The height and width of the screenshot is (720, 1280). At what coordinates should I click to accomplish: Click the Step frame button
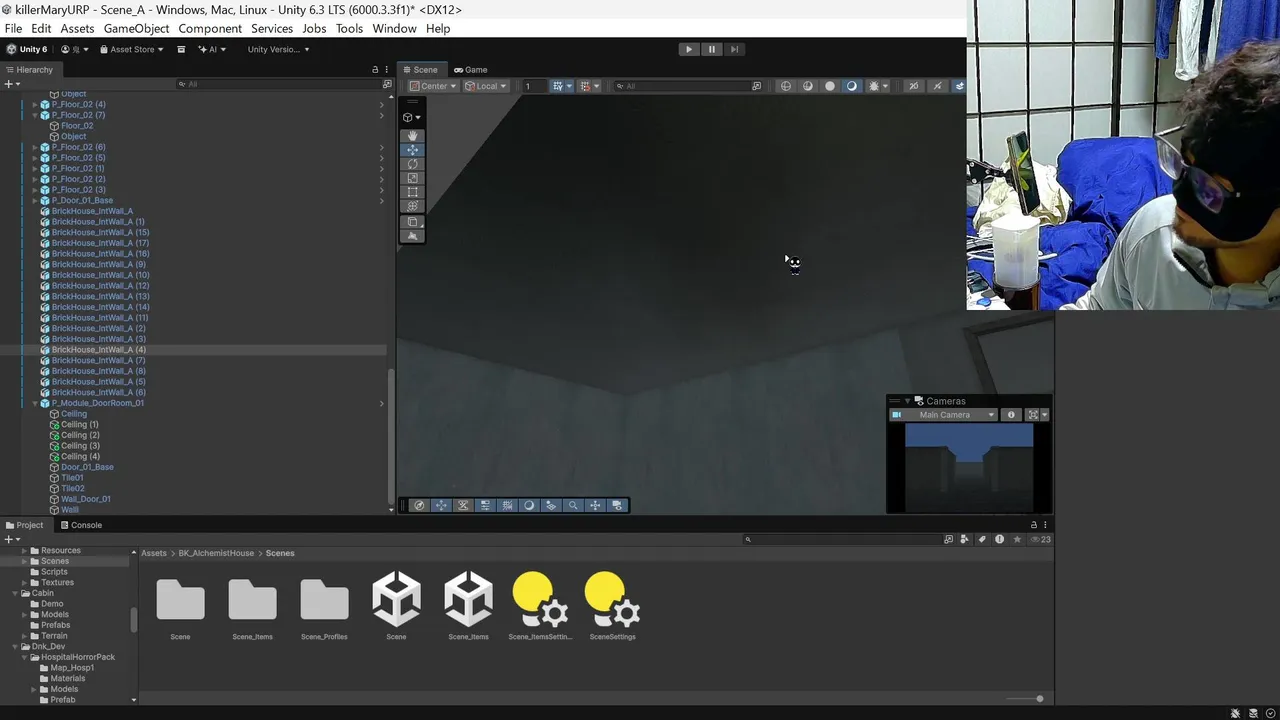click(x=734, y=49)
